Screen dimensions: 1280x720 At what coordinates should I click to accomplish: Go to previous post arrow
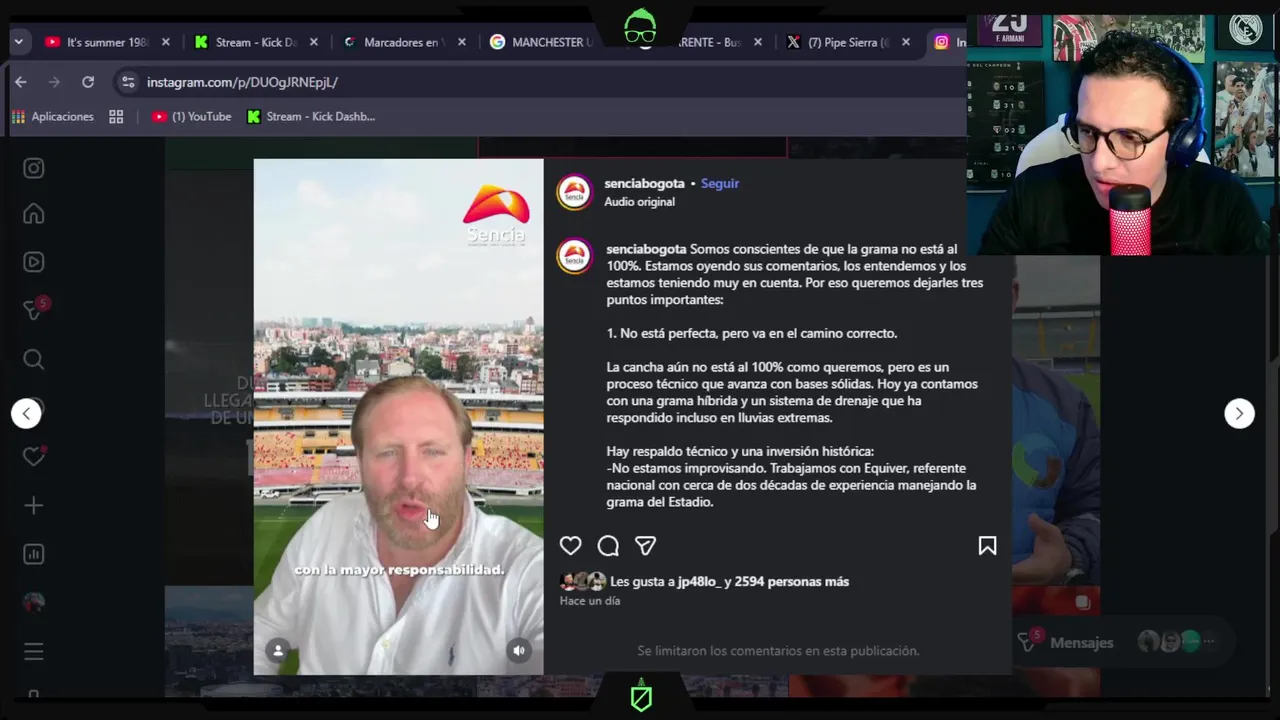pyautogui.click(x=27, y=413)
